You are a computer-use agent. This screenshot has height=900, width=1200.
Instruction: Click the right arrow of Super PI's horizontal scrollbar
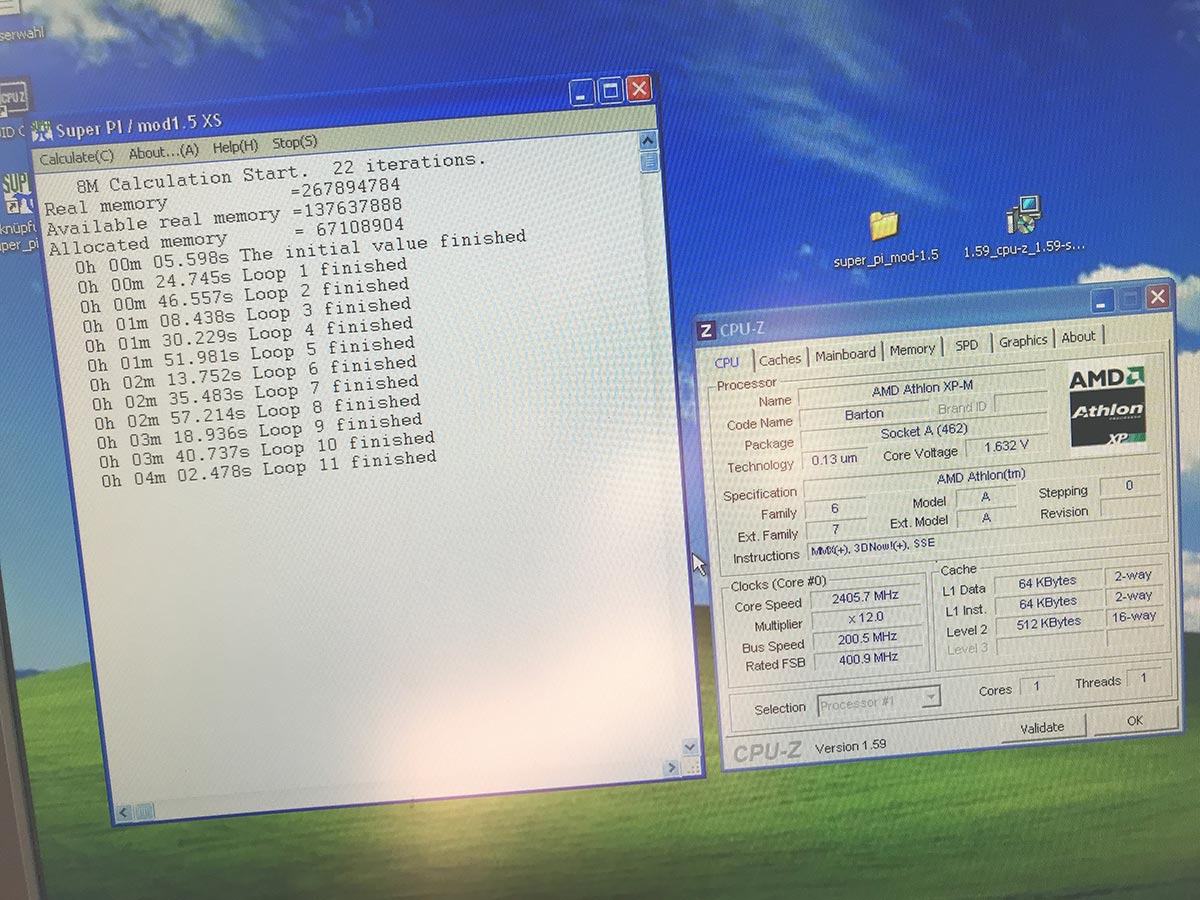pyautogui.click(x=671, y=768)
